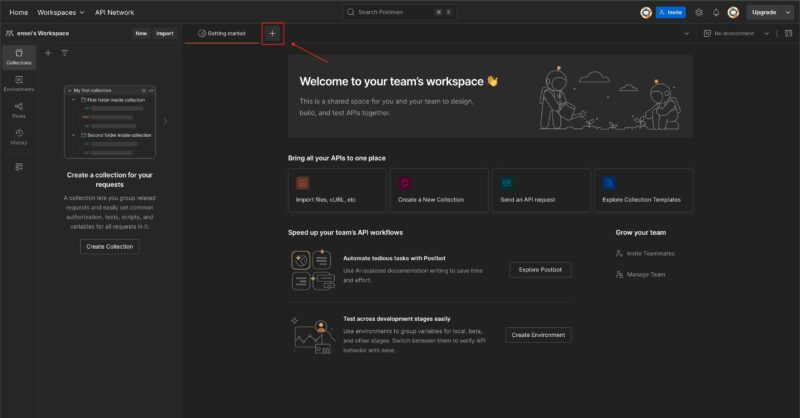
Task: Click the Automate tedious tasks with Postbot heading
Action: (x=394, y=258)
